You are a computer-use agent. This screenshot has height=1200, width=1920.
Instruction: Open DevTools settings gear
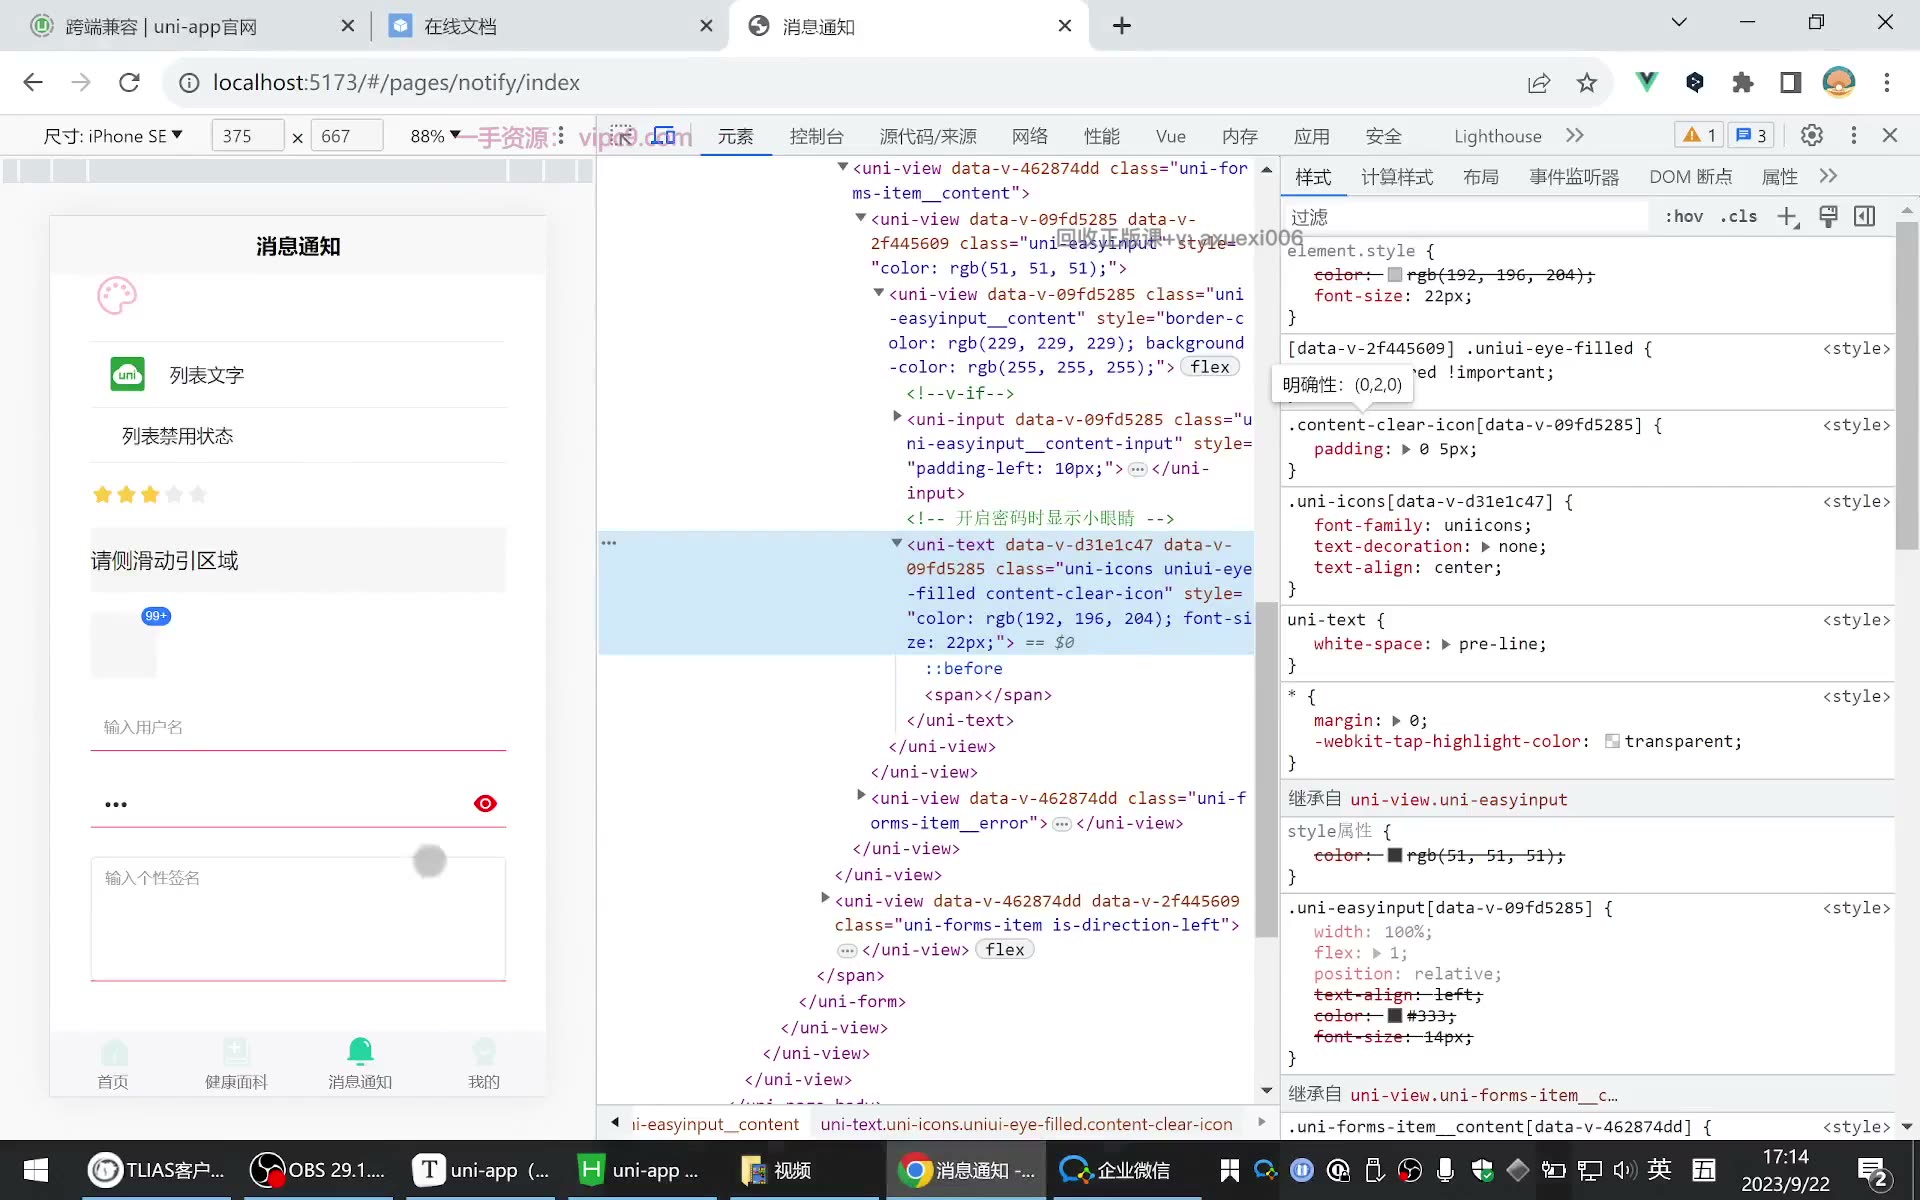(1811, 135)
